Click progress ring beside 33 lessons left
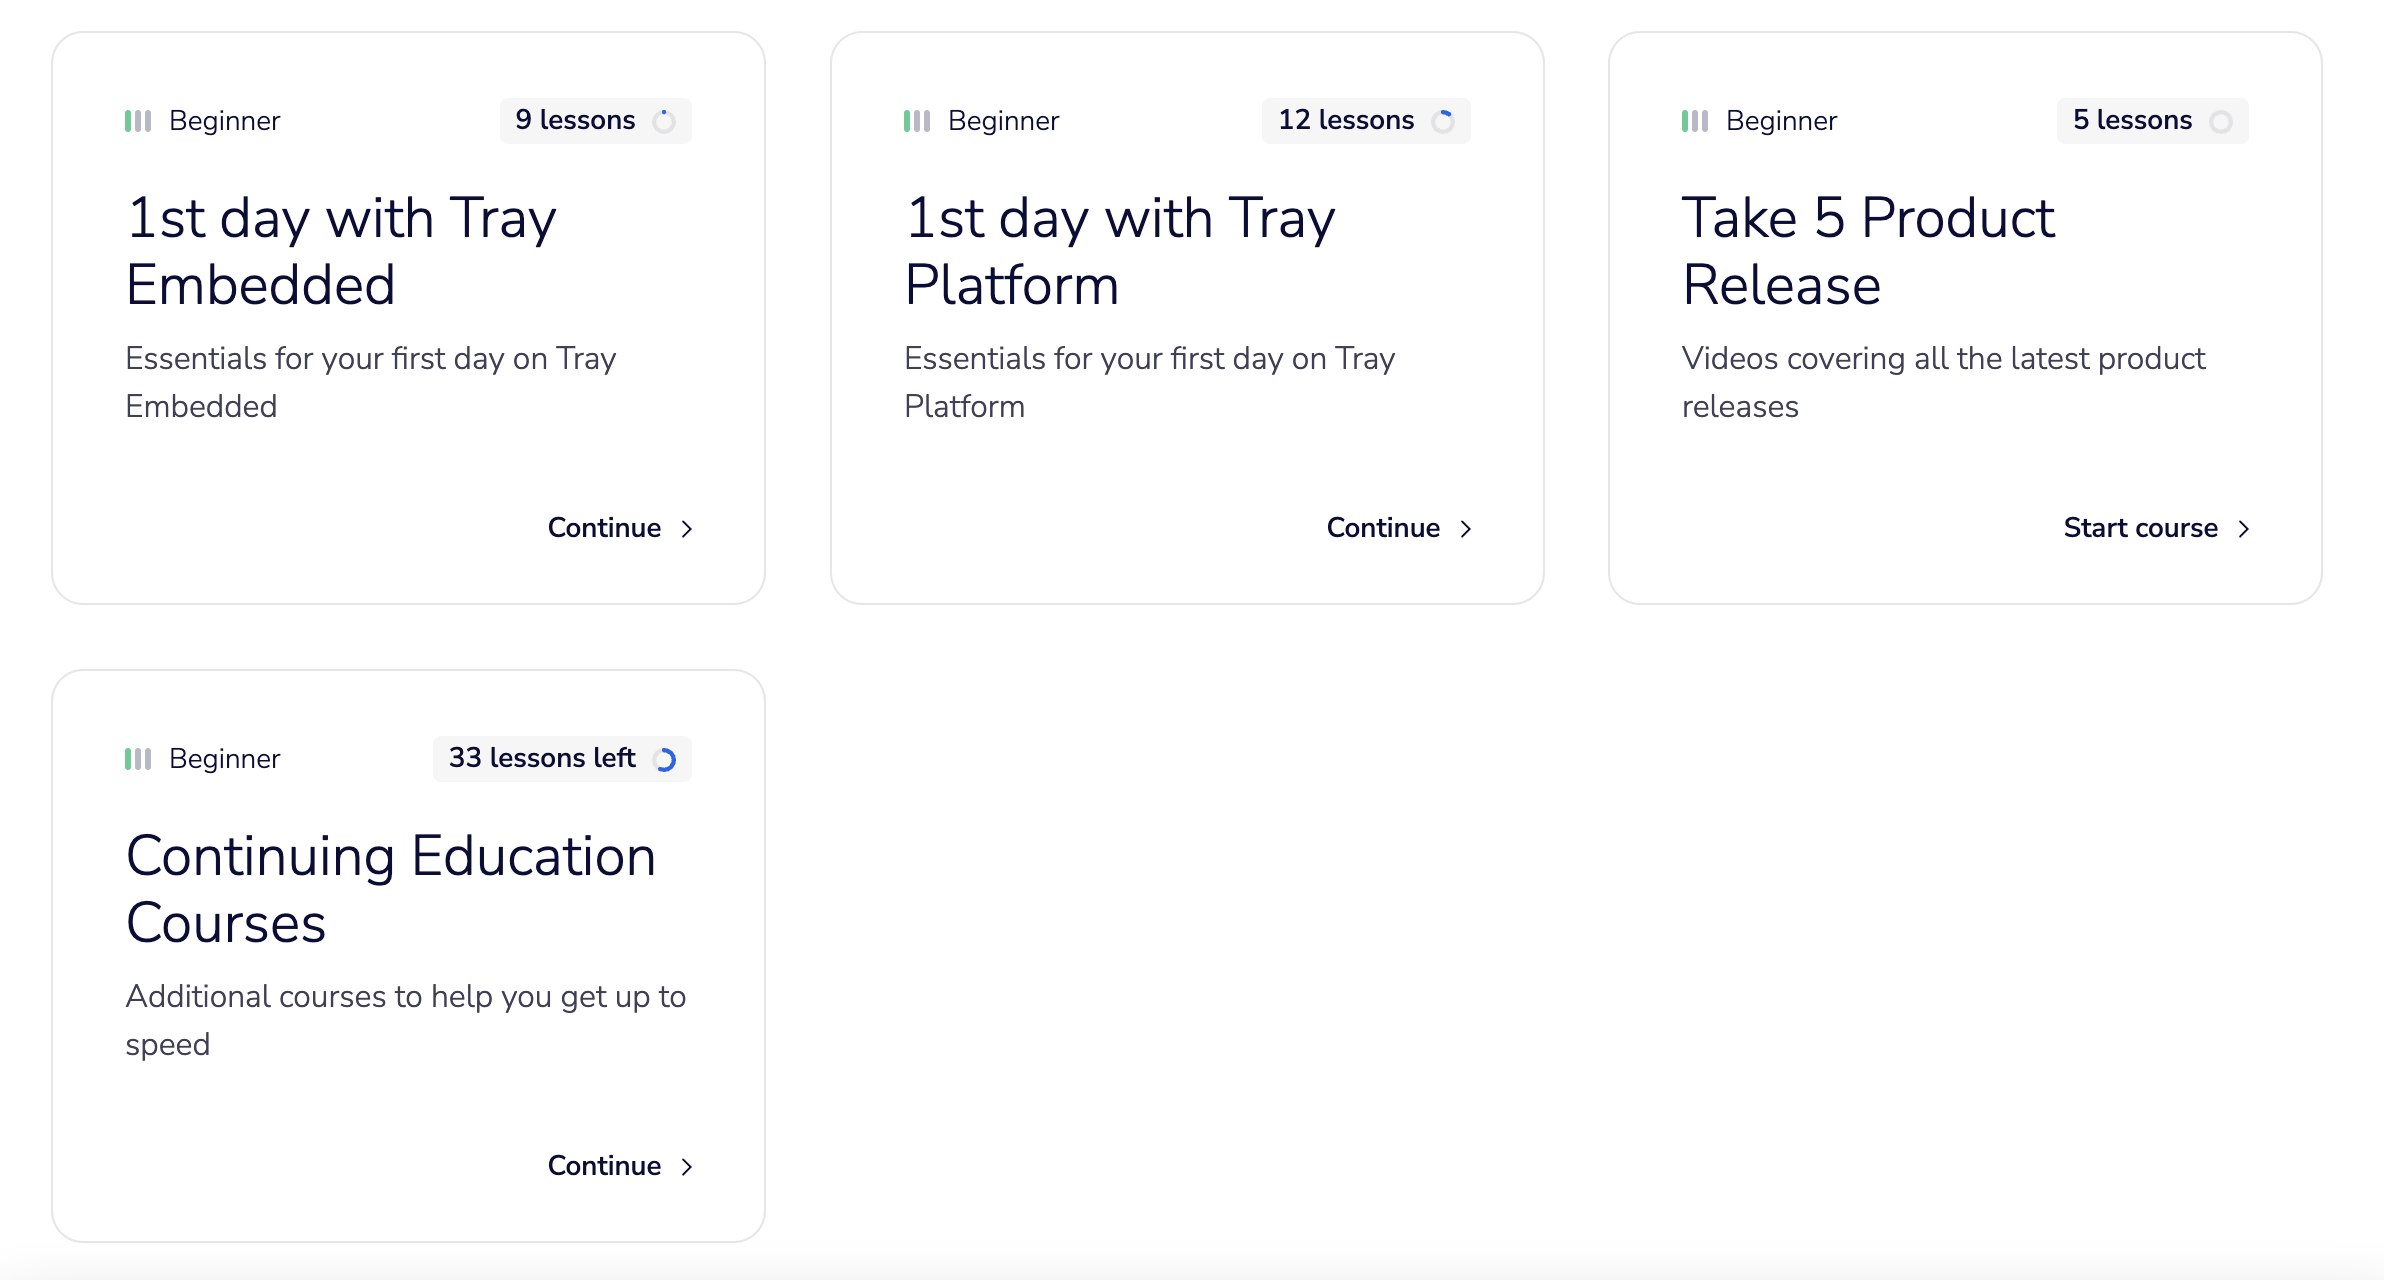This screenshot has width=2384, height=1280. (x=665, y=760)
